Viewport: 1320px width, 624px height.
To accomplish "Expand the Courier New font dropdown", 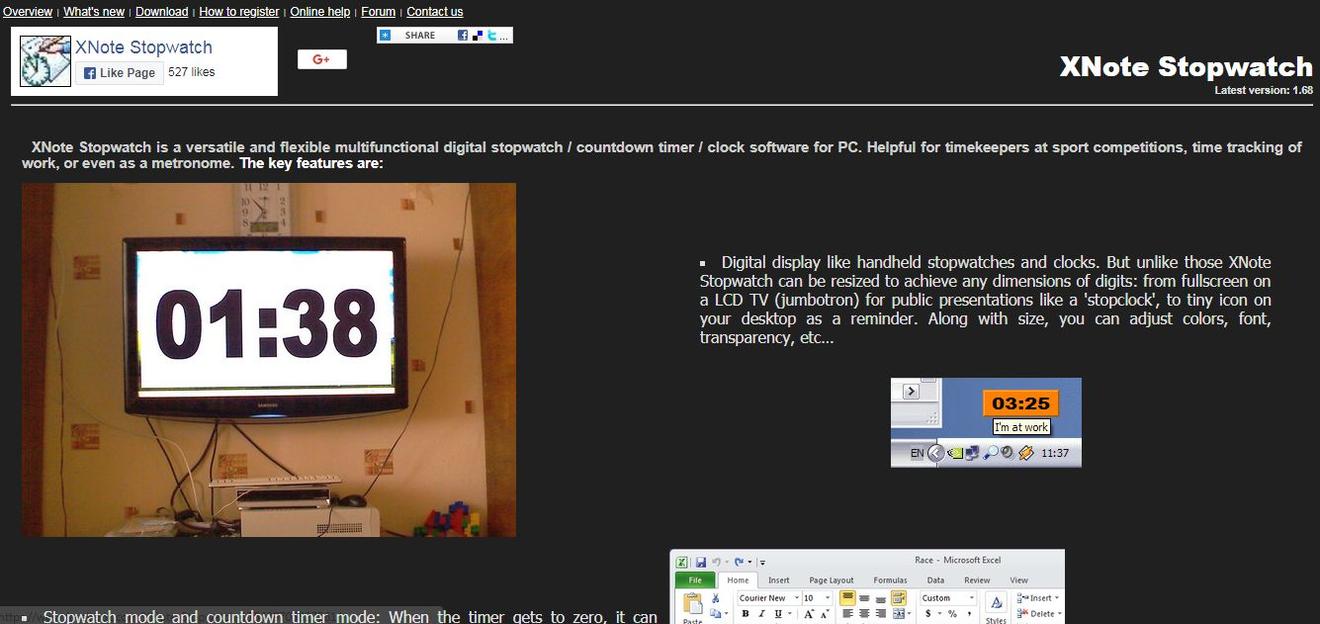I will pyautogui.click(x=796, y=598).
